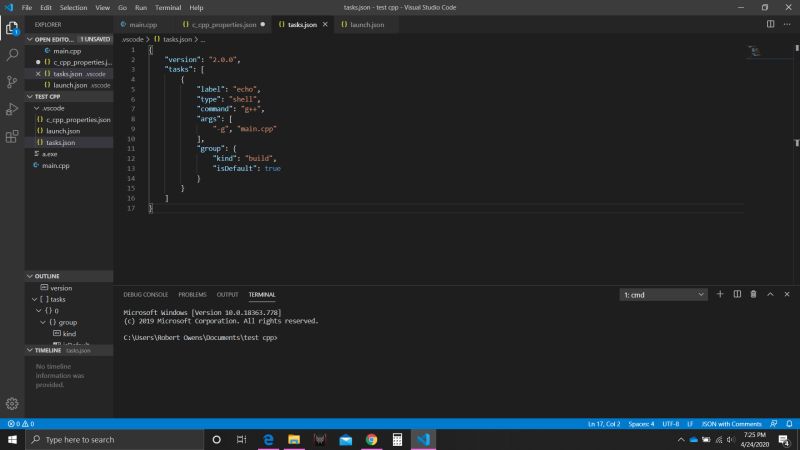
Task: Switch to the Debug Console panel tab
Action: (145, 294)
